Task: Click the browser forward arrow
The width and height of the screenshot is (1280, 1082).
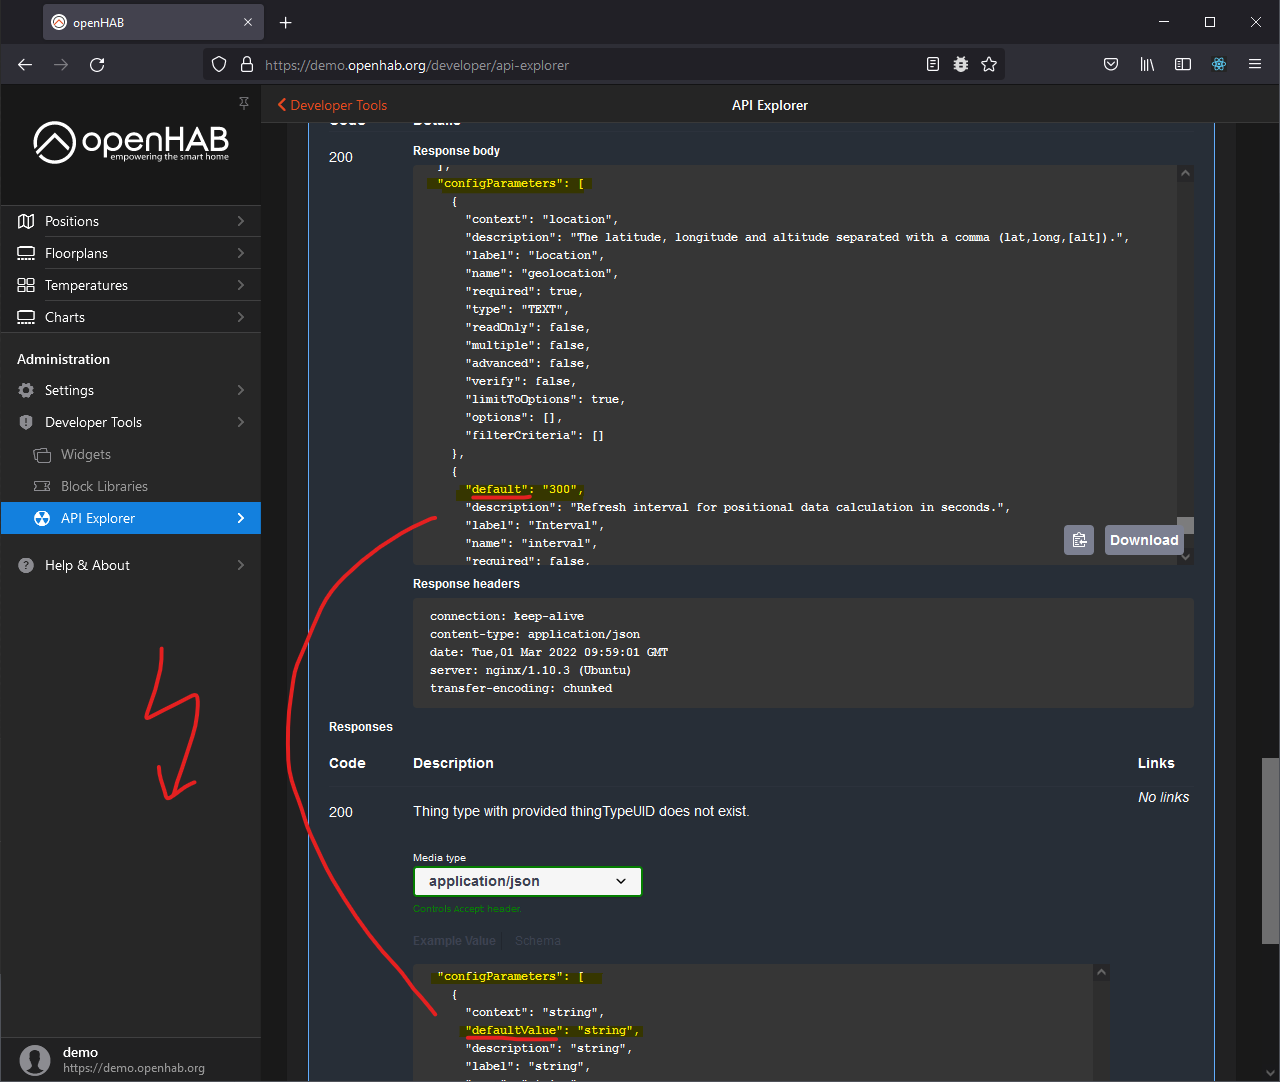Action: (x=61, y=65)
